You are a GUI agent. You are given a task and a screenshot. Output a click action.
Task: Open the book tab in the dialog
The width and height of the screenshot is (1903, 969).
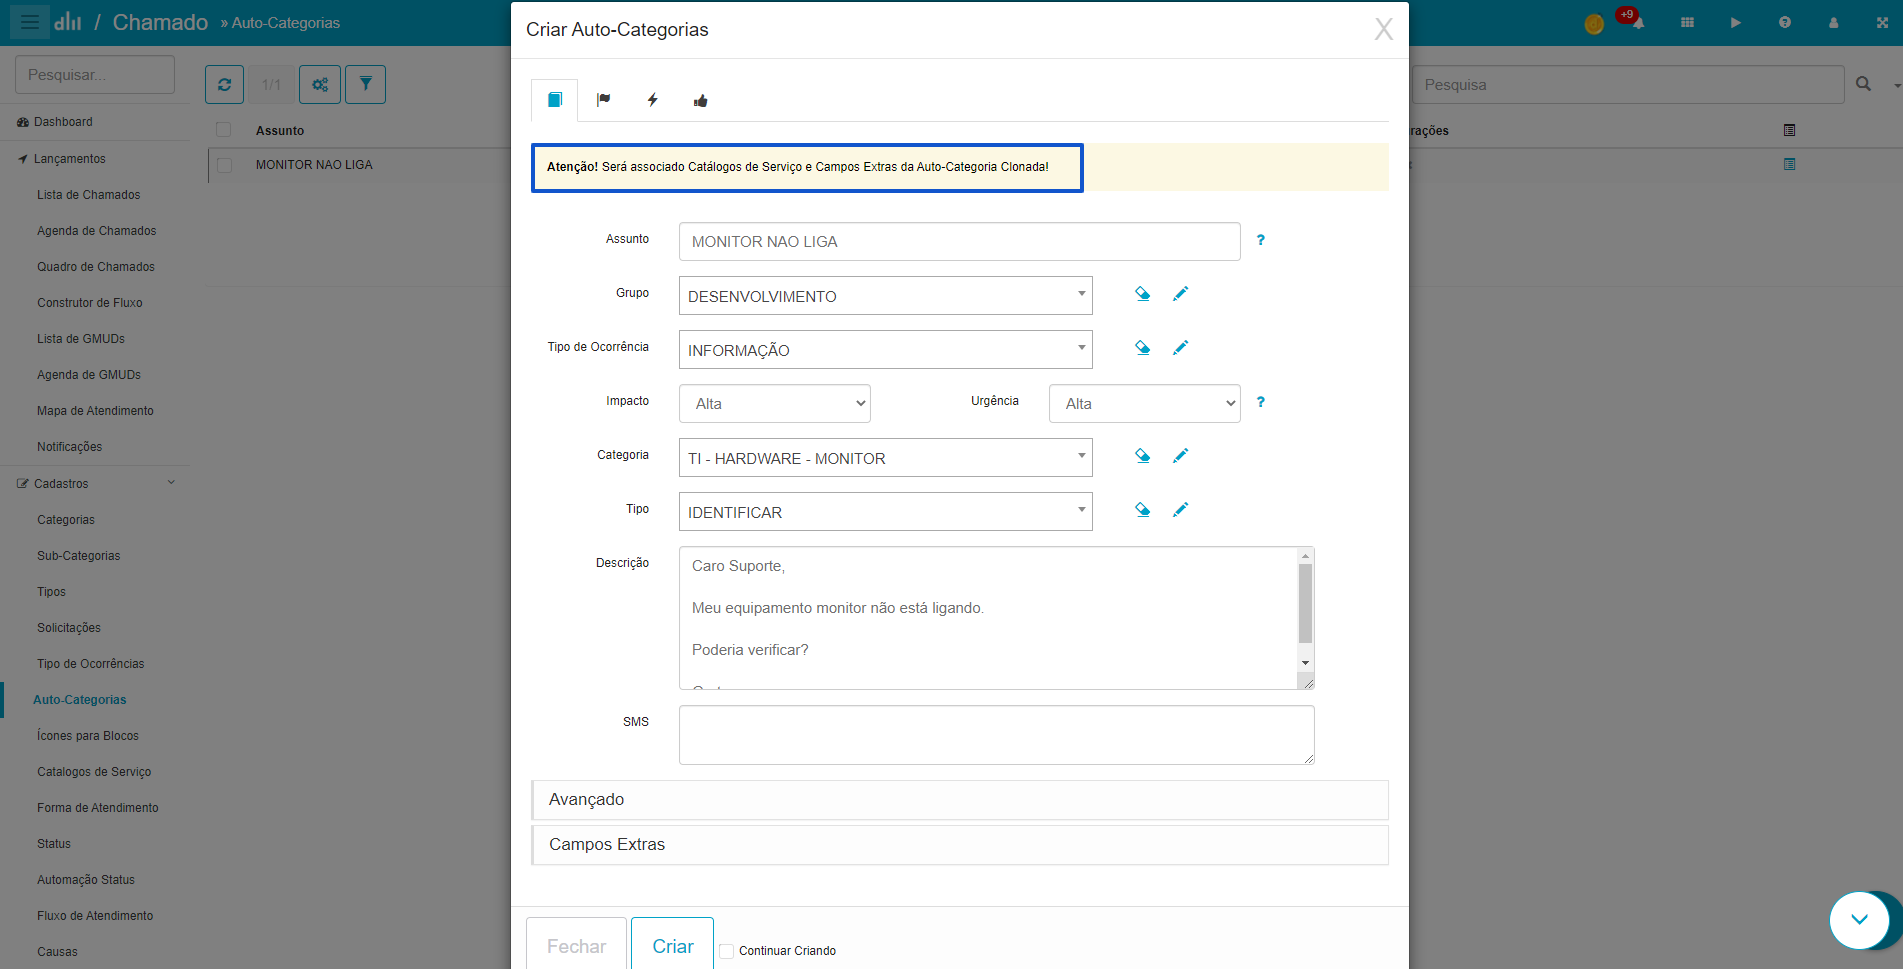click(554, 100)
